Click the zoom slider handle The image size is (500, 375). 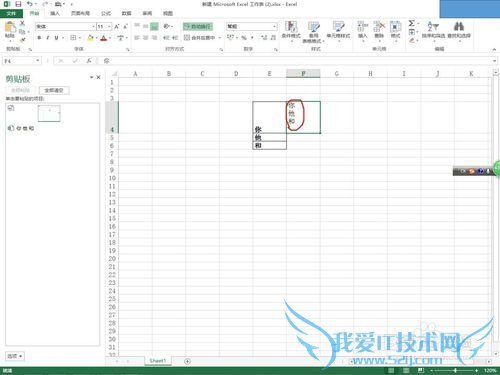pyautogui.click(x=455, y=370)
